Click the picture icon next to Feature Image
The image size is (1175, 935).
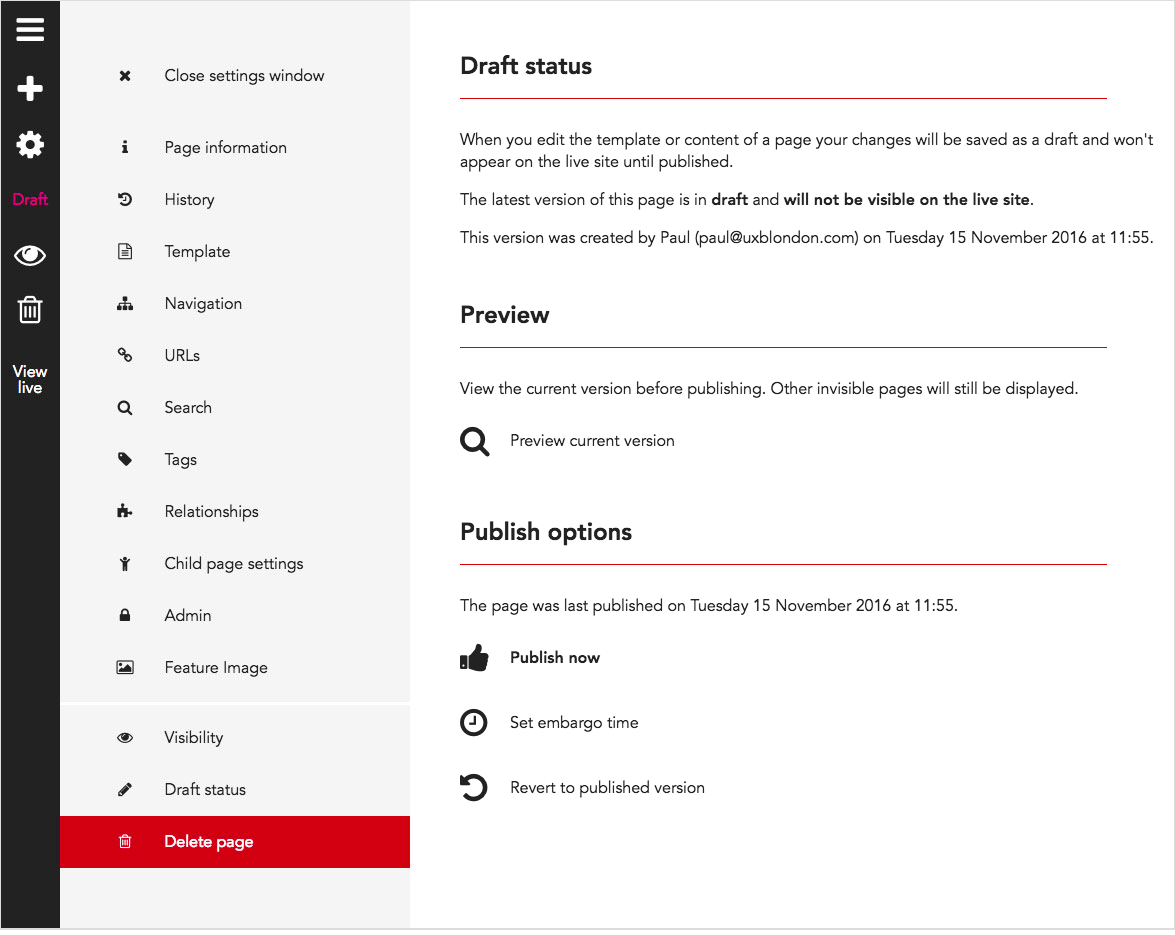click(124, 667)
